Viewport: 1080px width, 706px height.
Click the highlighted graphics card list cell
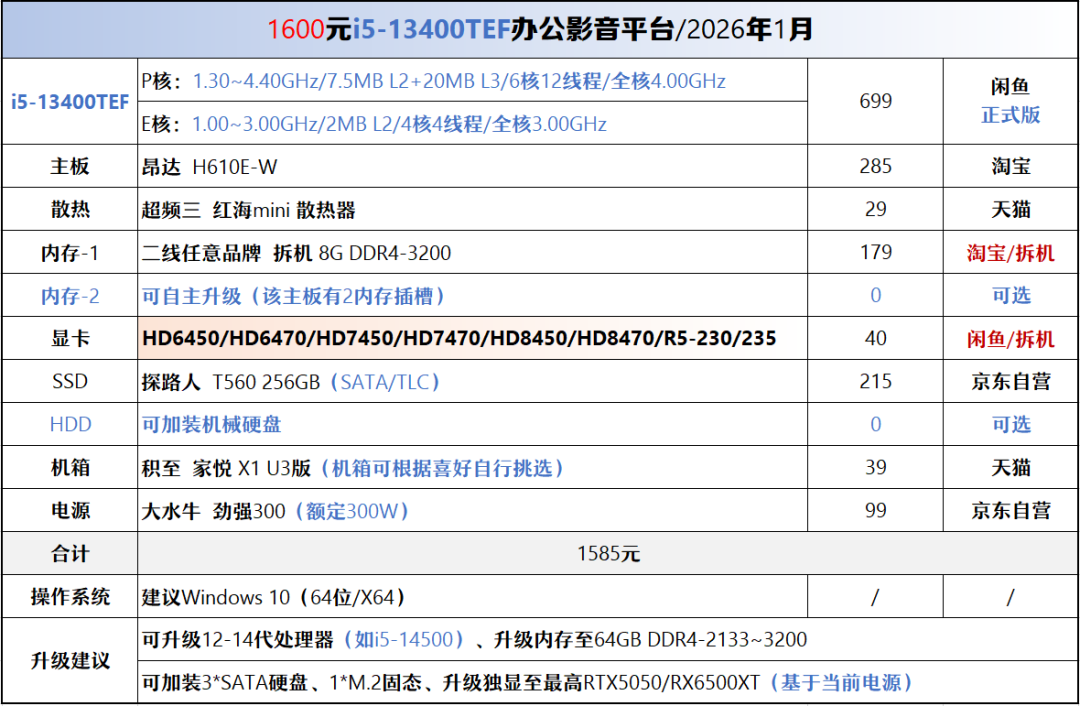tap(459, 339)
